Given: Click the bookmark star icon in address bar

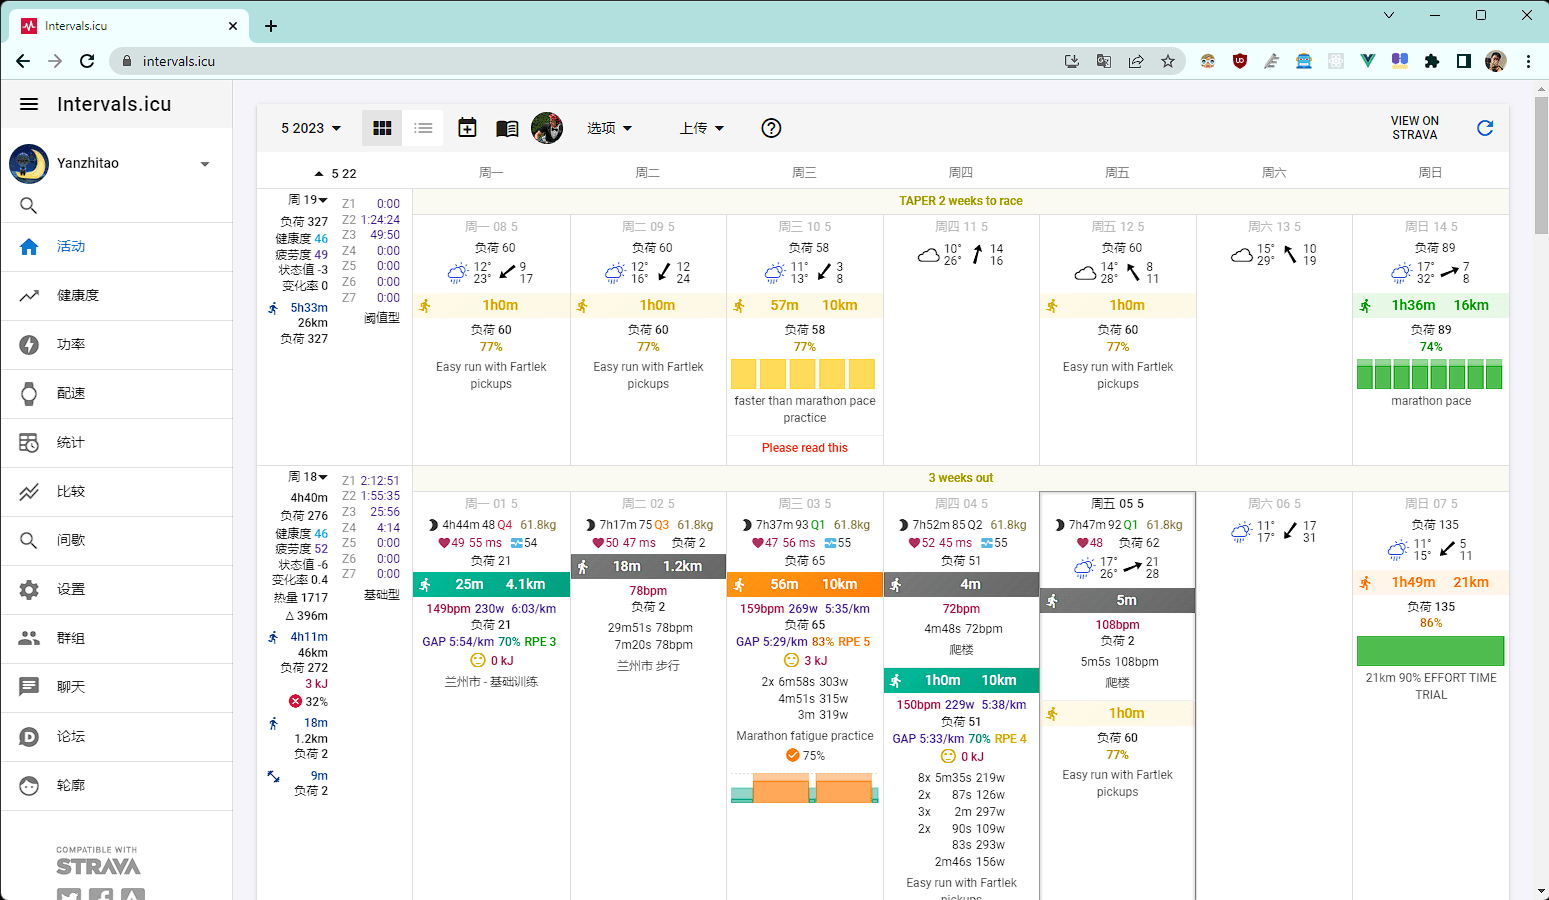Looking at the screenshot, I should click(x=1167, y=61).
